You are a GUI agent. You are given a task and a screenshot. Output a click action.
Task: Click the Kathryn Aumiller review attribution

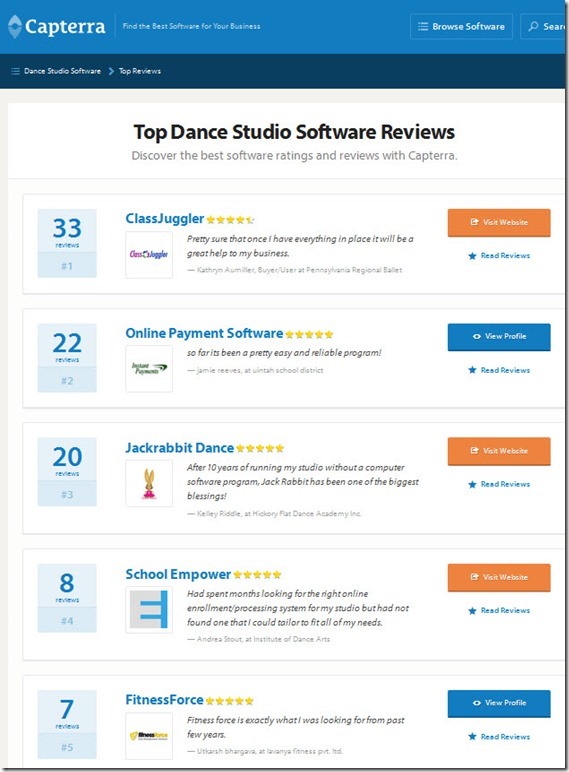(x=294, y=270)
